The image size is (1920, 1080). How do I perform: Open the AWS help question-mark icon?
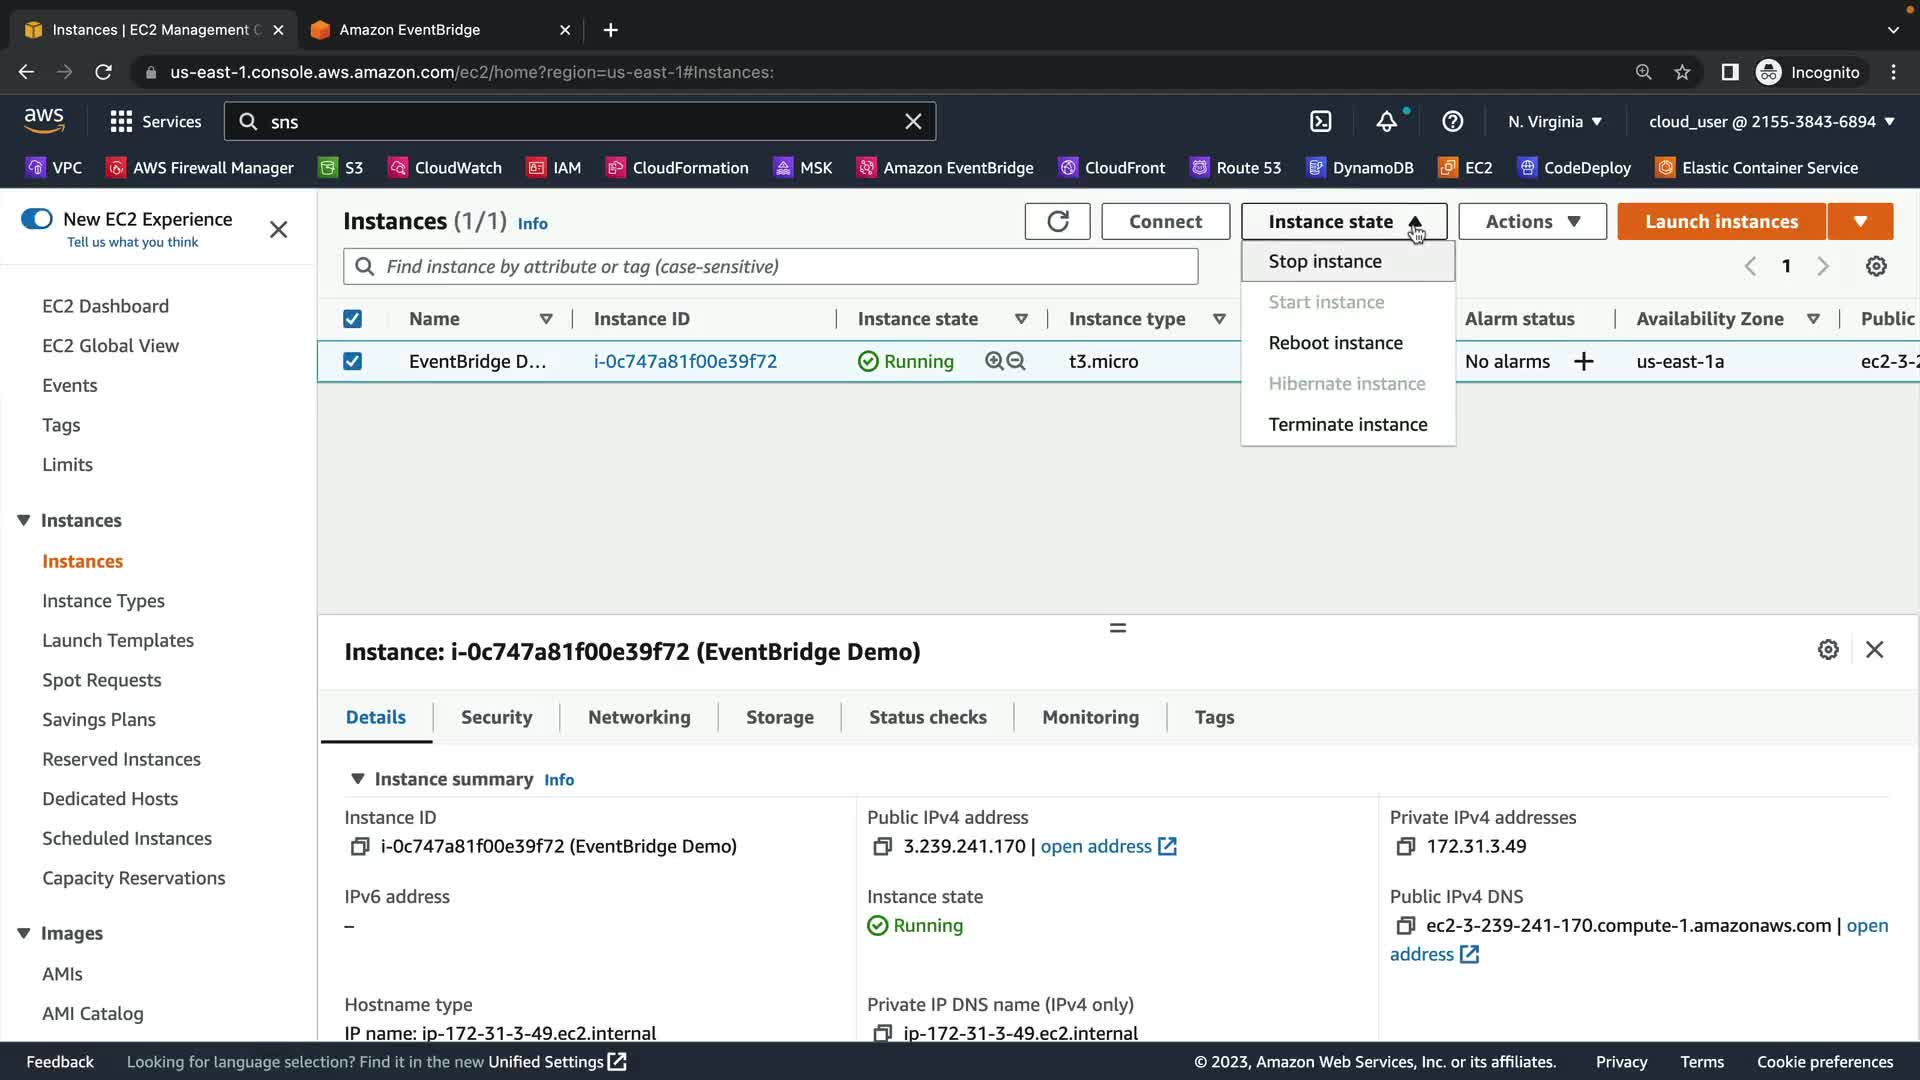(x=1452, y=122)
